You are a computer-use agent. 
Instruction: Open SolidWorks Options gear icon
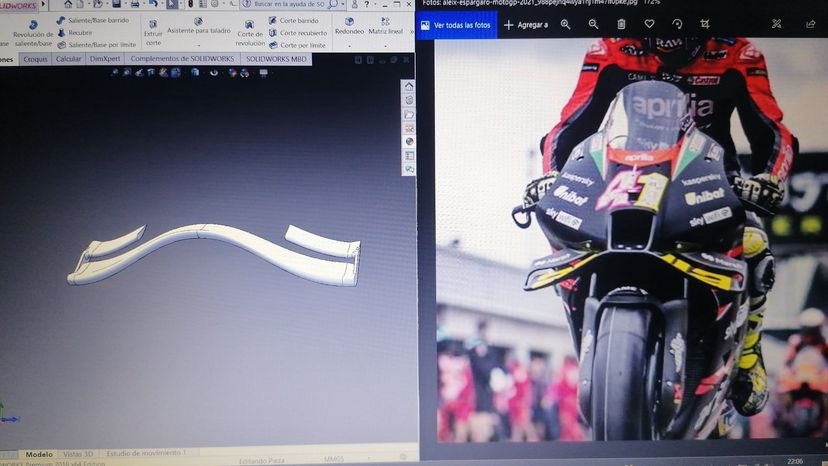tap(215, 4)
